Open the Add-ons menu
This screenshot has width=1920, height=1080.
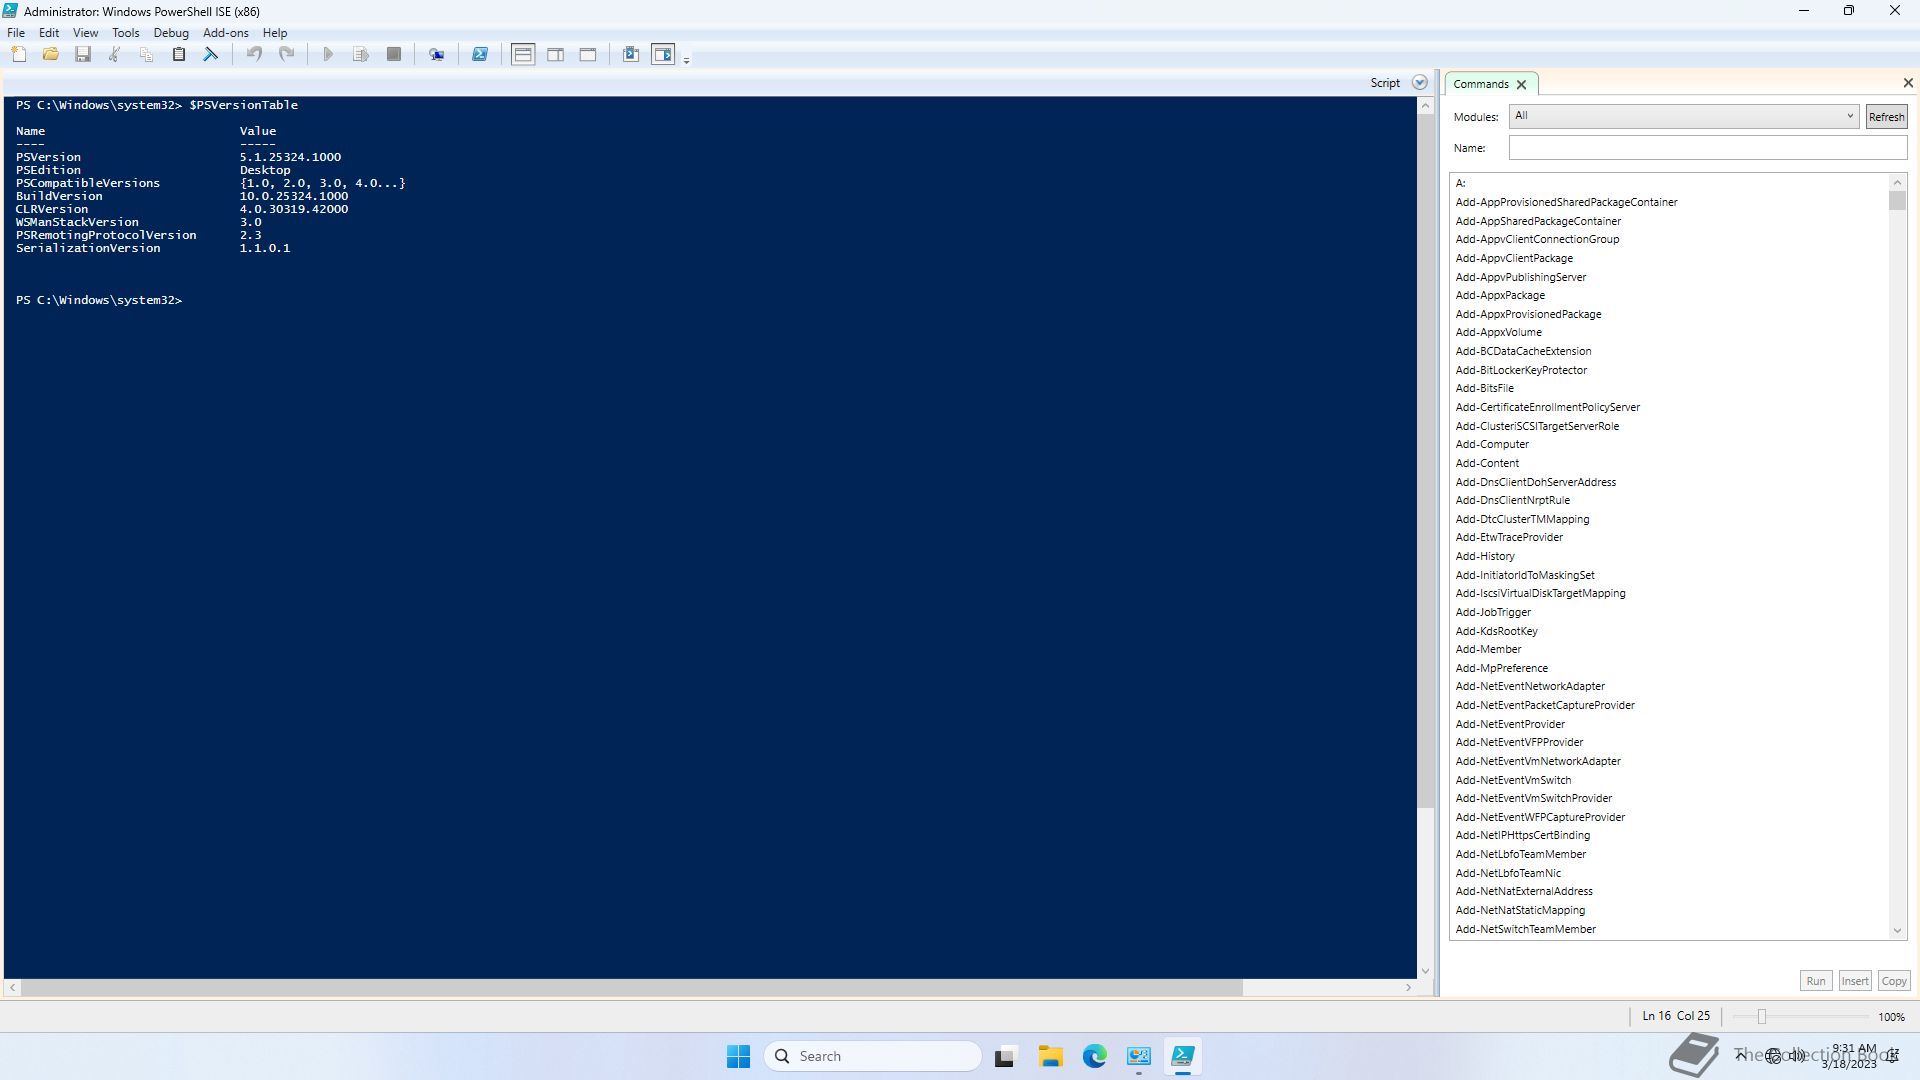225,33
